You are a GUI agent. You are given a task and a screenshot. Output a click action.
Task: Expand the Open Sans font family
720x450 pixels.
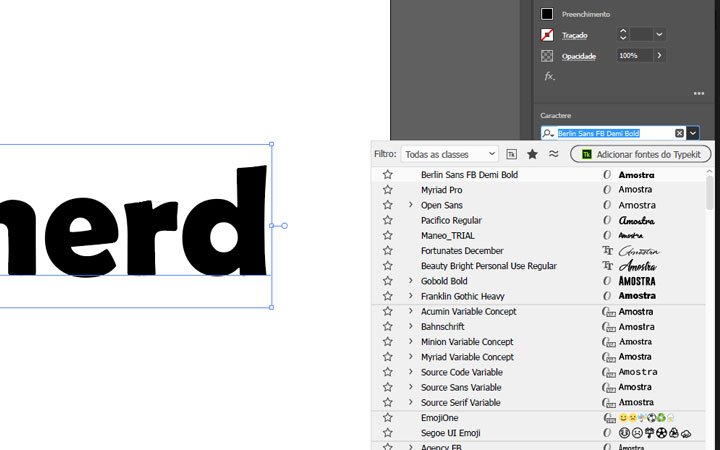[411, 205]
